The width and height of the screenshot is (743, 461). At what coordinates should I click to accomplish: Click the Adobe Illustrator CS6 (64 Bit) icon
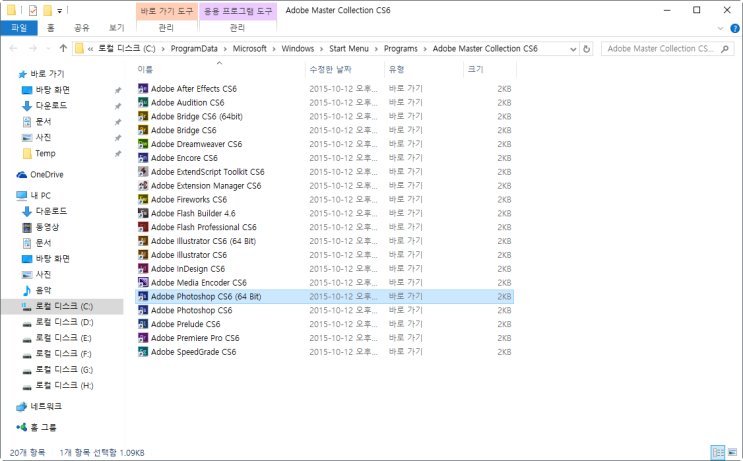(143, 241)
